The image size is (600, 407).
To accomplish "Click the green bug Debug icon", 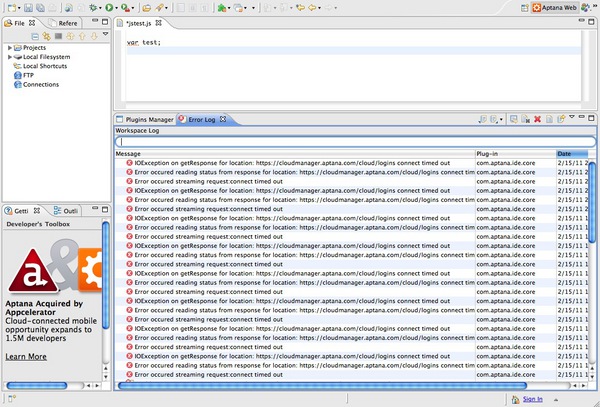I will coord(93,7).
